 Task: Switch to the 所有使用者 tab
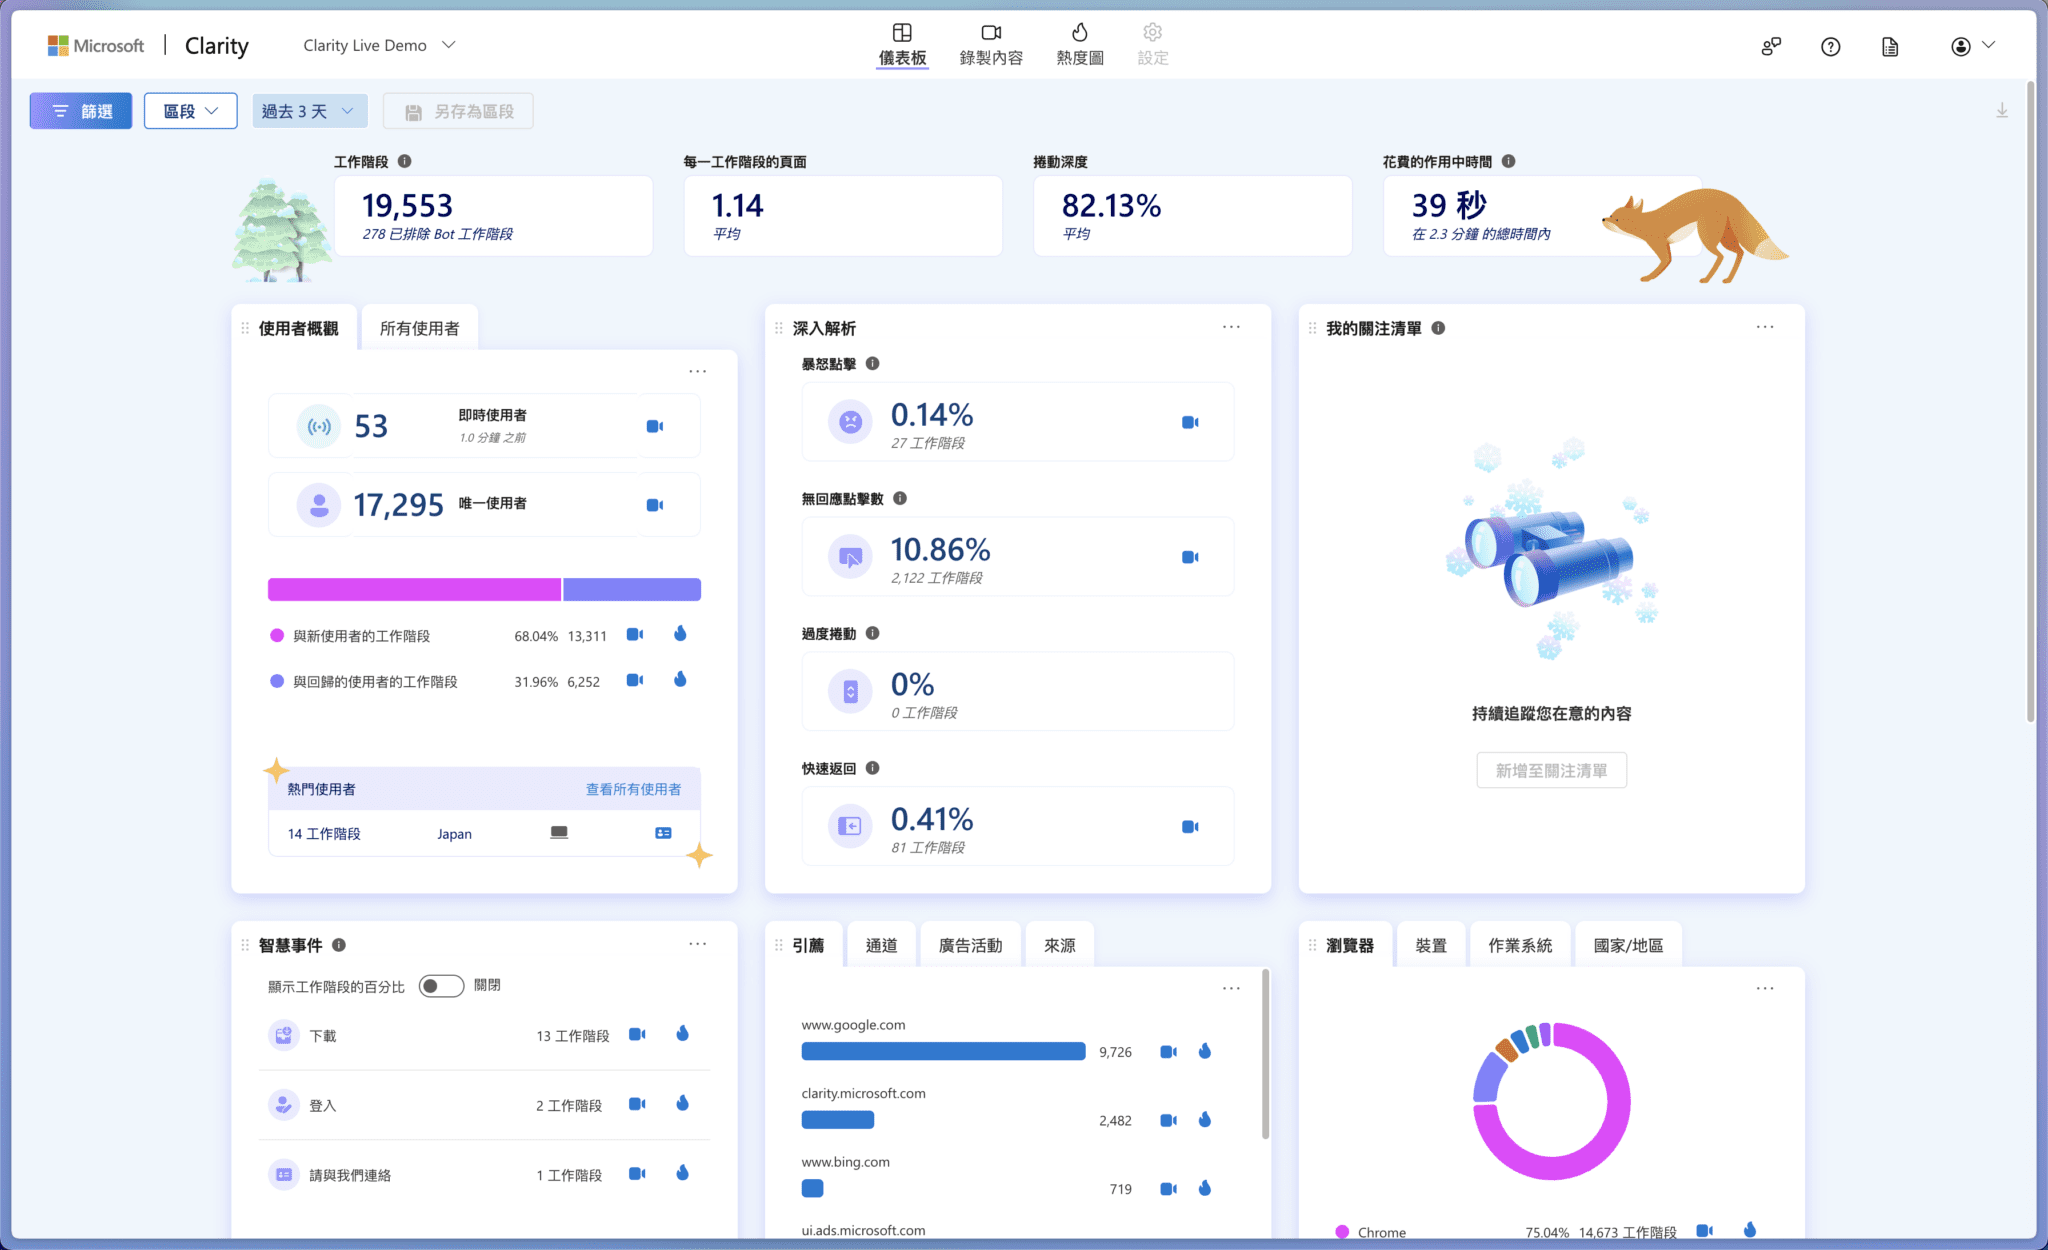pos(420,326)
